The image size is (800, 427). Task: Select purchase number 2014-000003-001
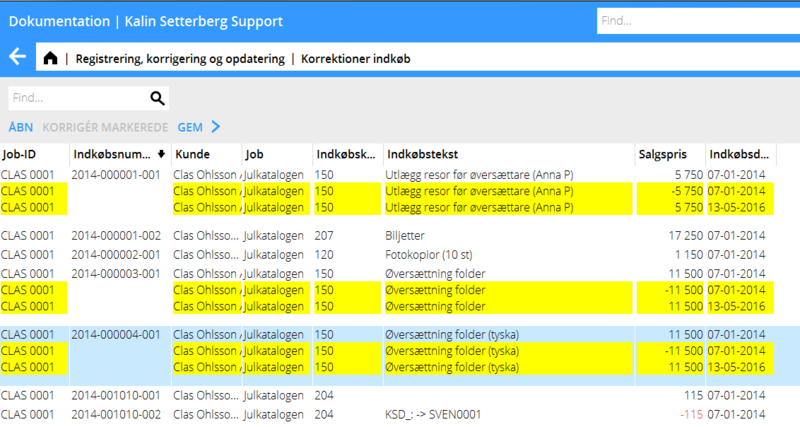click(x=116, y=274)
